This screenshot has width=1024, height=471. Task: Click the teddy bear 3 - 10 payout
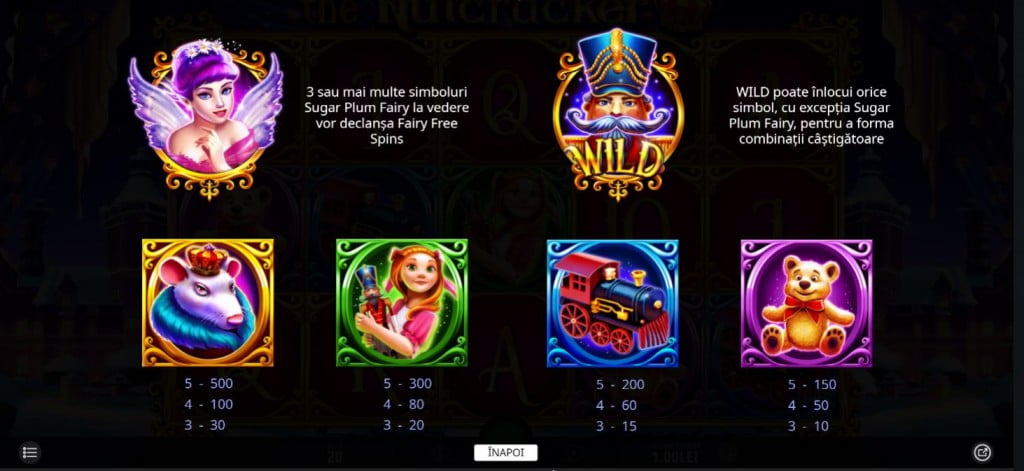pyautogui.click(x=808, y=427)
